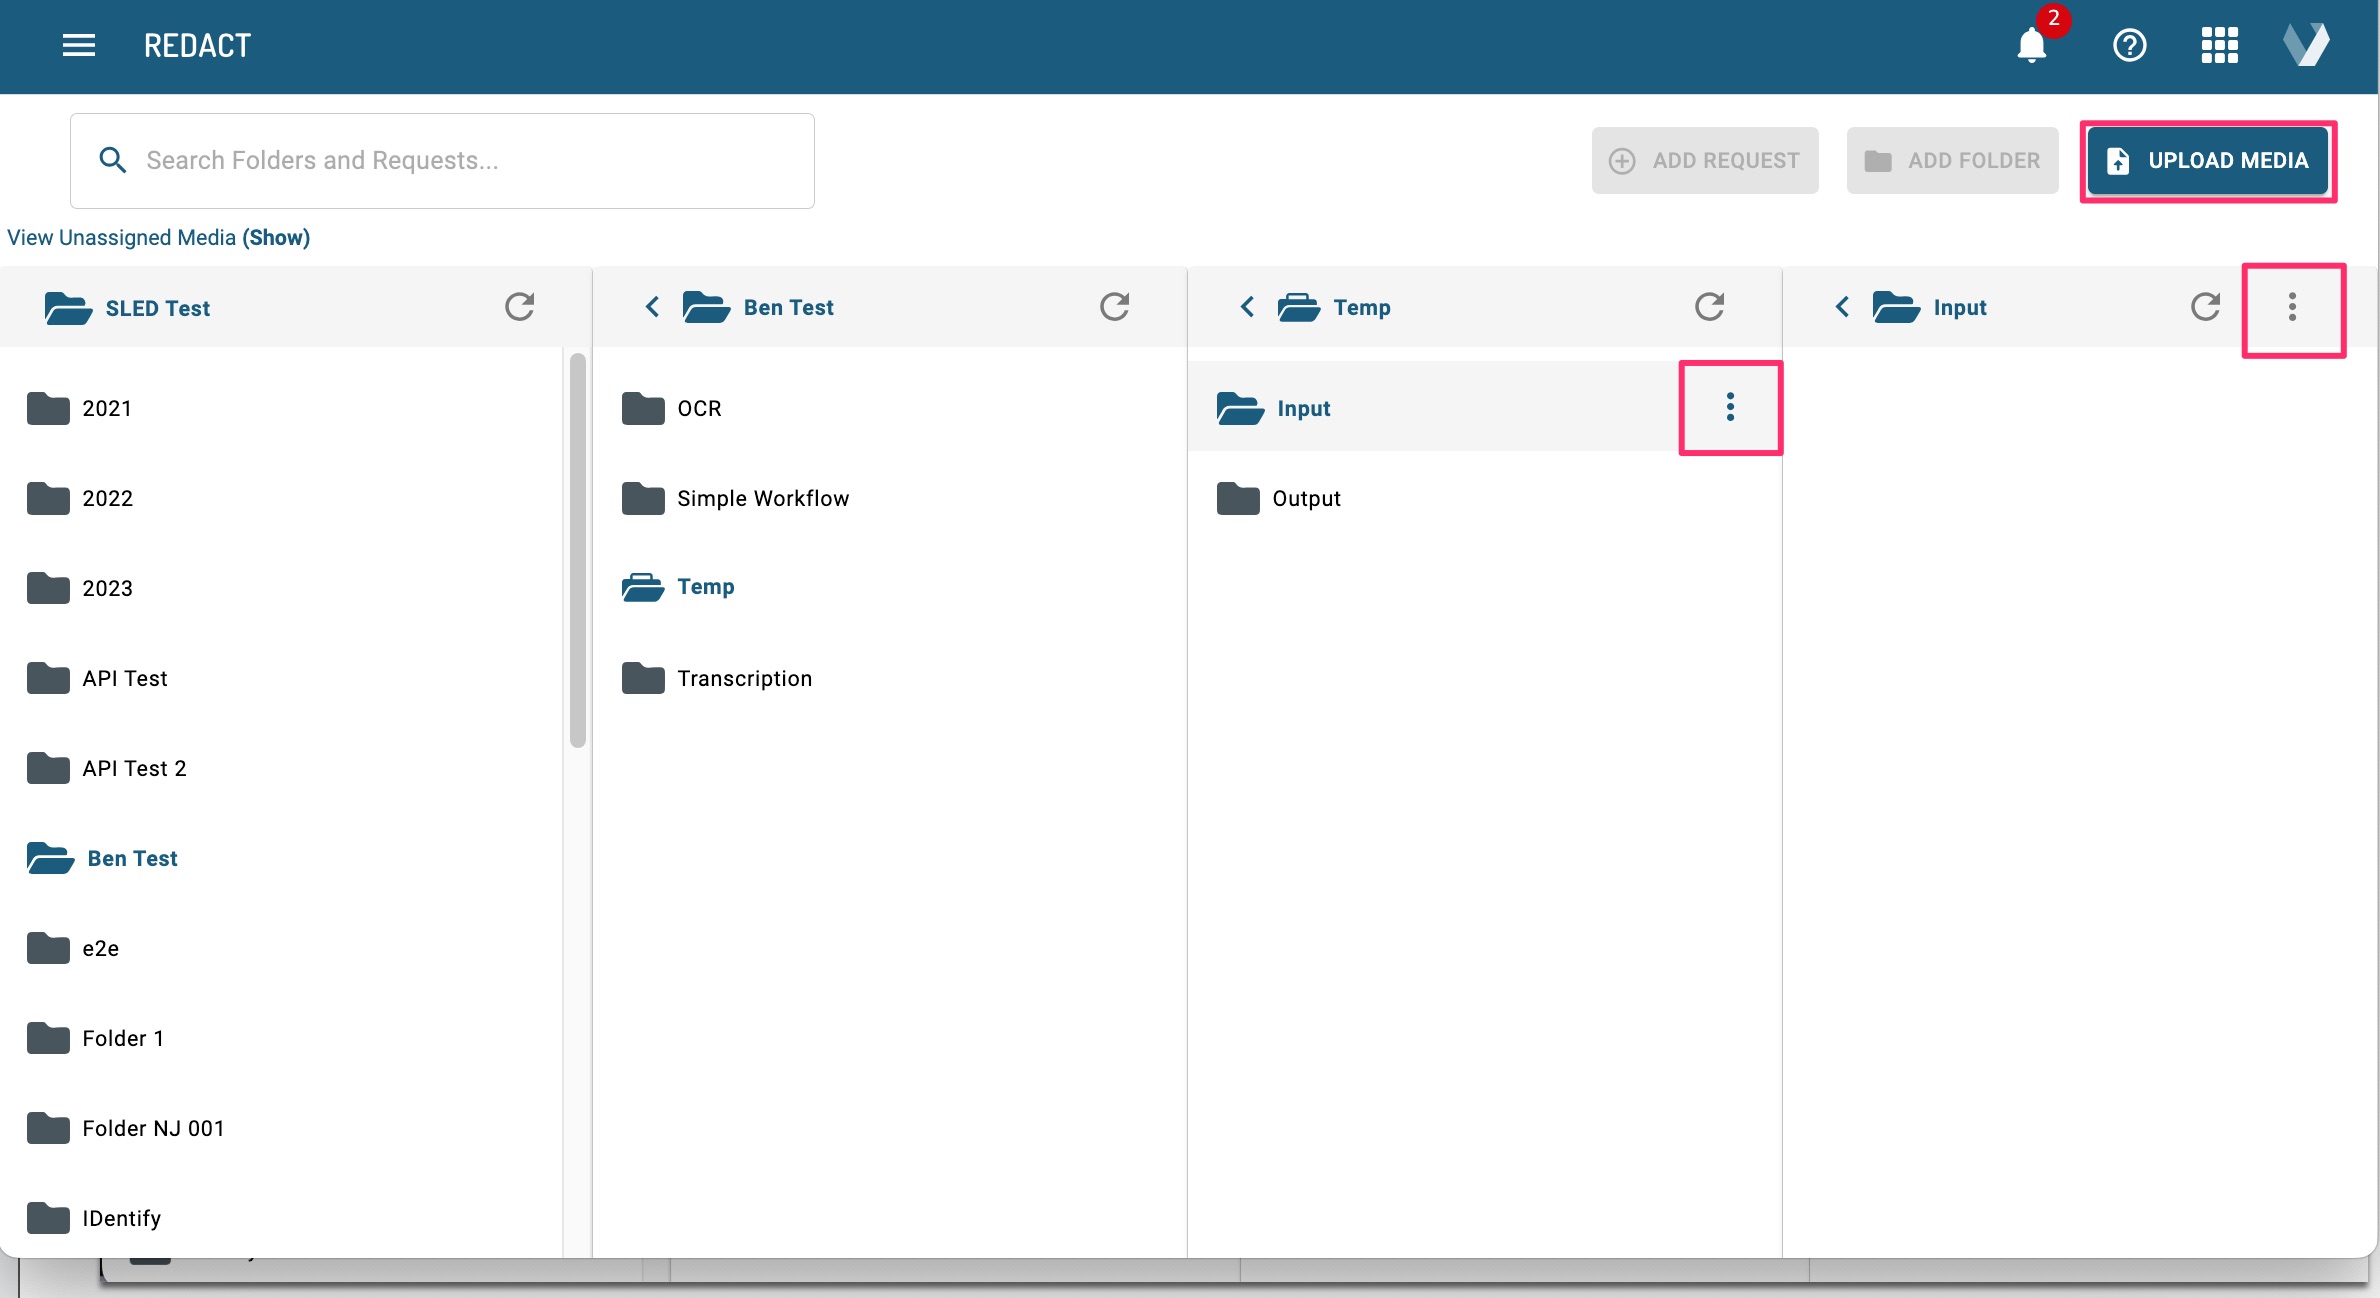Refresh the SLED Test folder column

pyautogui.click(x=519, y=307)
